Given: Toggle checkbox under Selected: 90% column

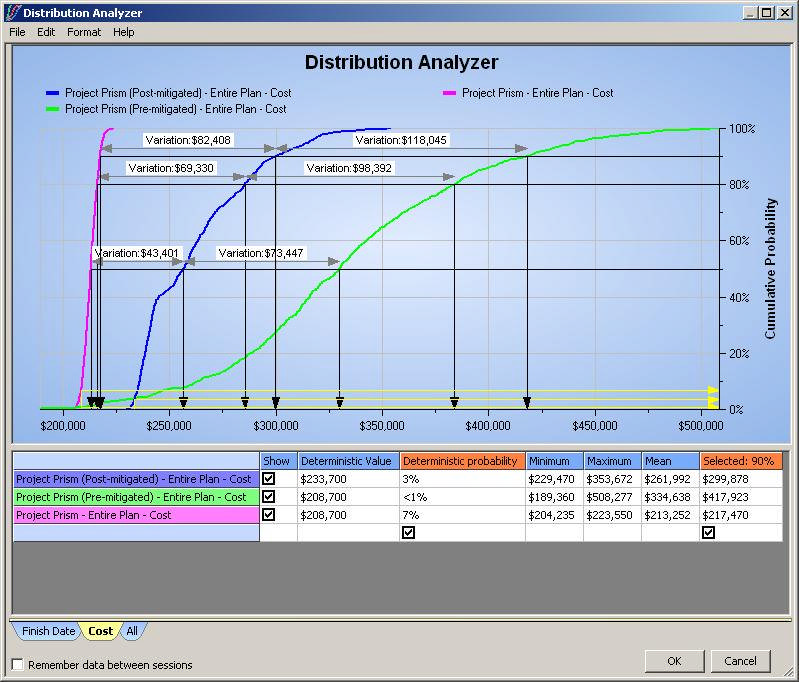Looking at the screenshot, I should click(708, 533).
